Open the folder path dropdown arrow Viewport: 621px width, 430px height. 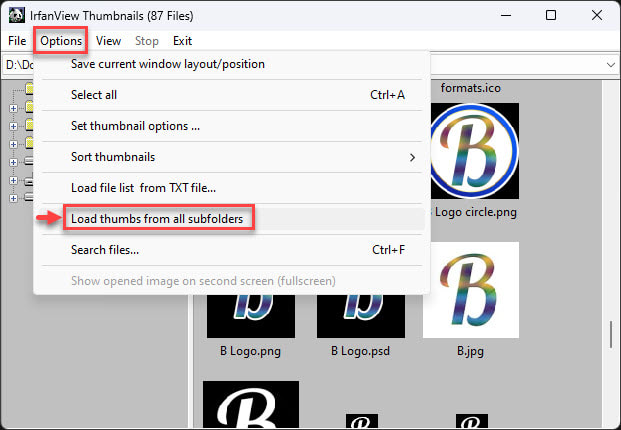(x=610, y=65)
